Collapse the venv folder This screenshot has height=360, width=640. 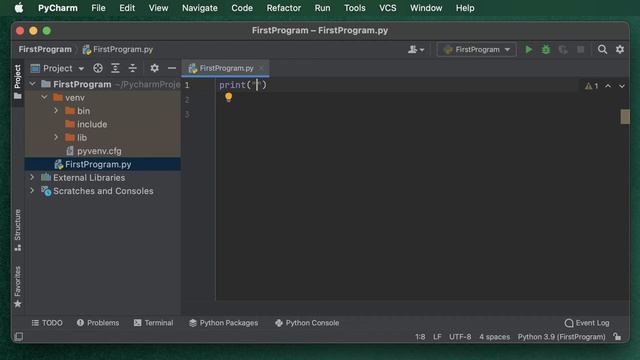[44, 97]
